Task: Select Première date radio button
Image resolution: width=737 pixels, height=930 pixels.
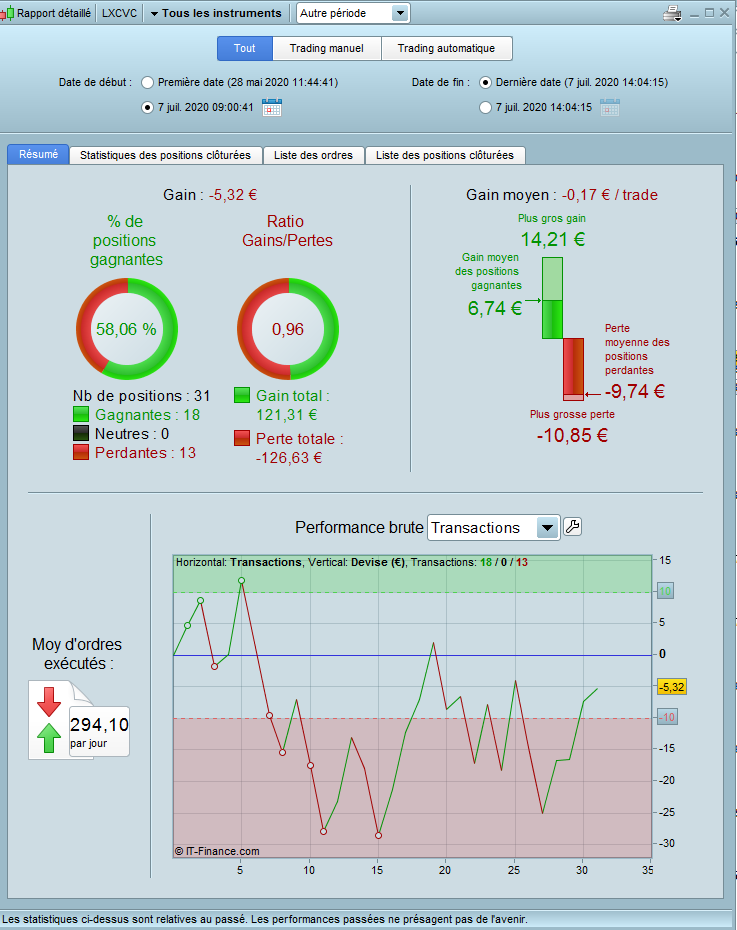Action: pos(148,82)
